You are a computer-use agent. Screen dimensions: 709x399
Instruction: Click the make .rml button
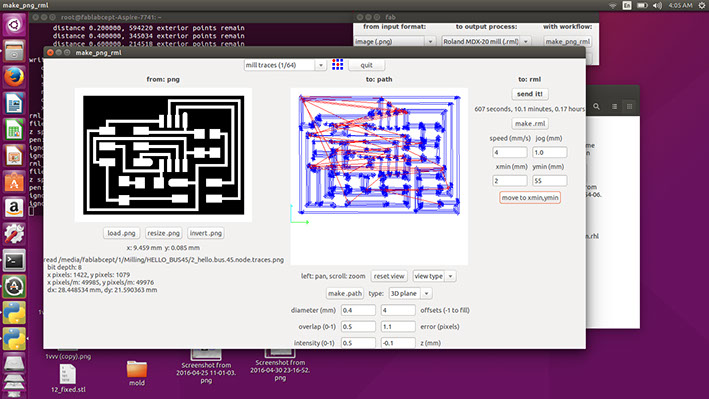(x=529, y=124)
